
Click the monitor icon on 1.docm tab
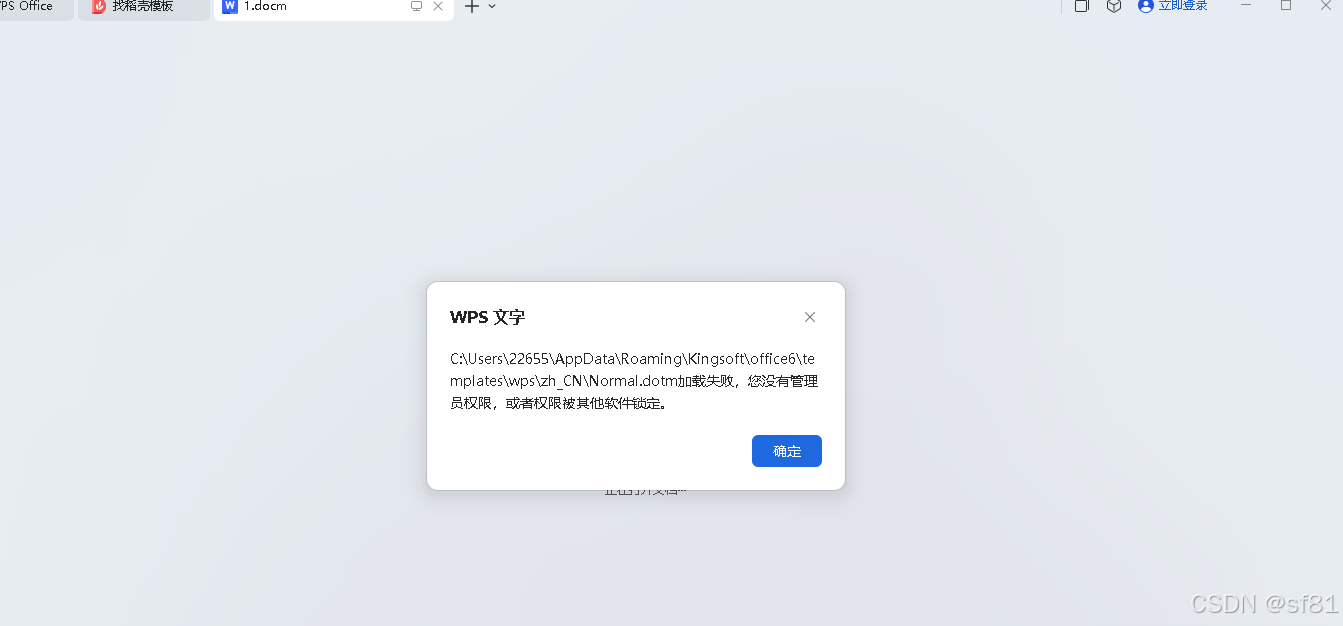point(417,6)
